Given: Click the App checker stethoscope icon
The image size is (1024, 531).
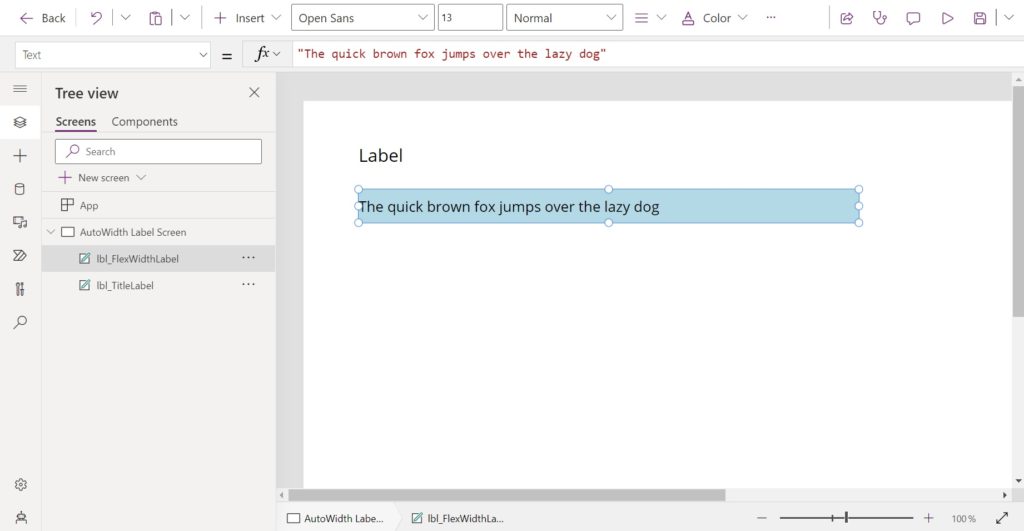Looking at the screenshot, I should coord(880,18).
